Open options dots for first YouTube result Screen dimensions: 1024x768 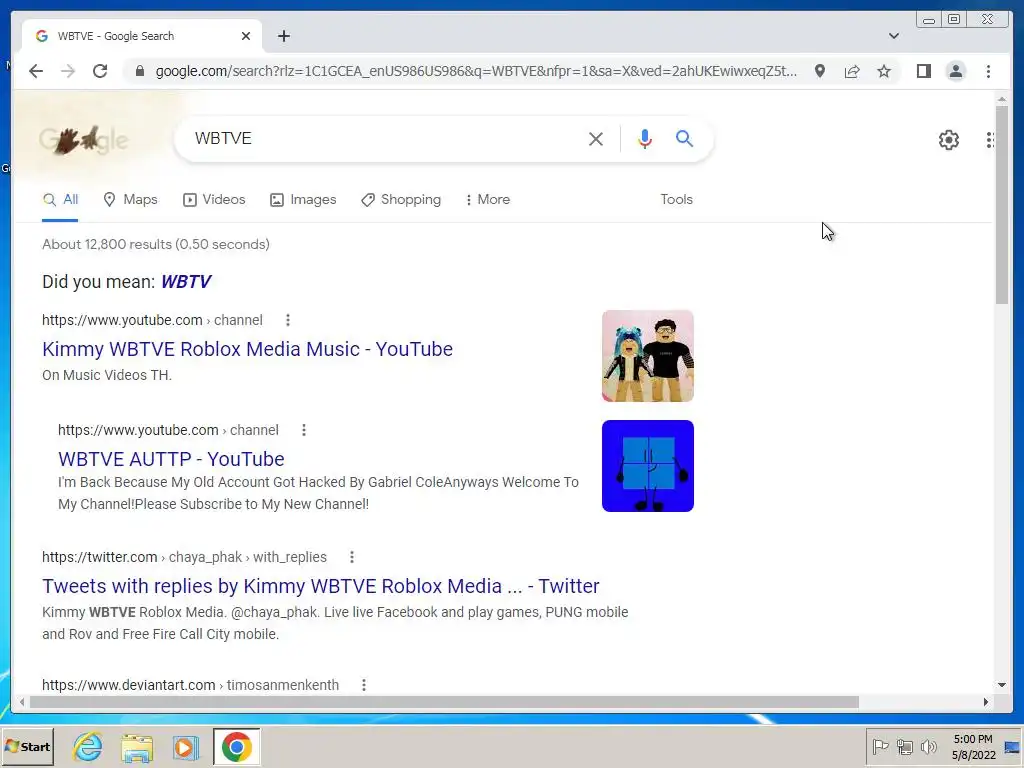[288, 320]
